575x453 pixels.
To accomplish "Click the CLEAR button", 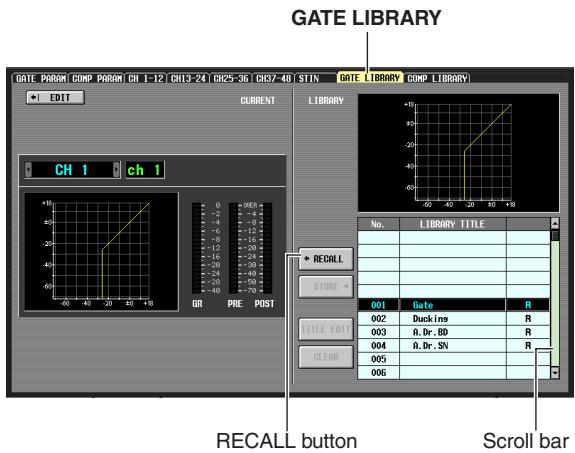I will (326, 357).
